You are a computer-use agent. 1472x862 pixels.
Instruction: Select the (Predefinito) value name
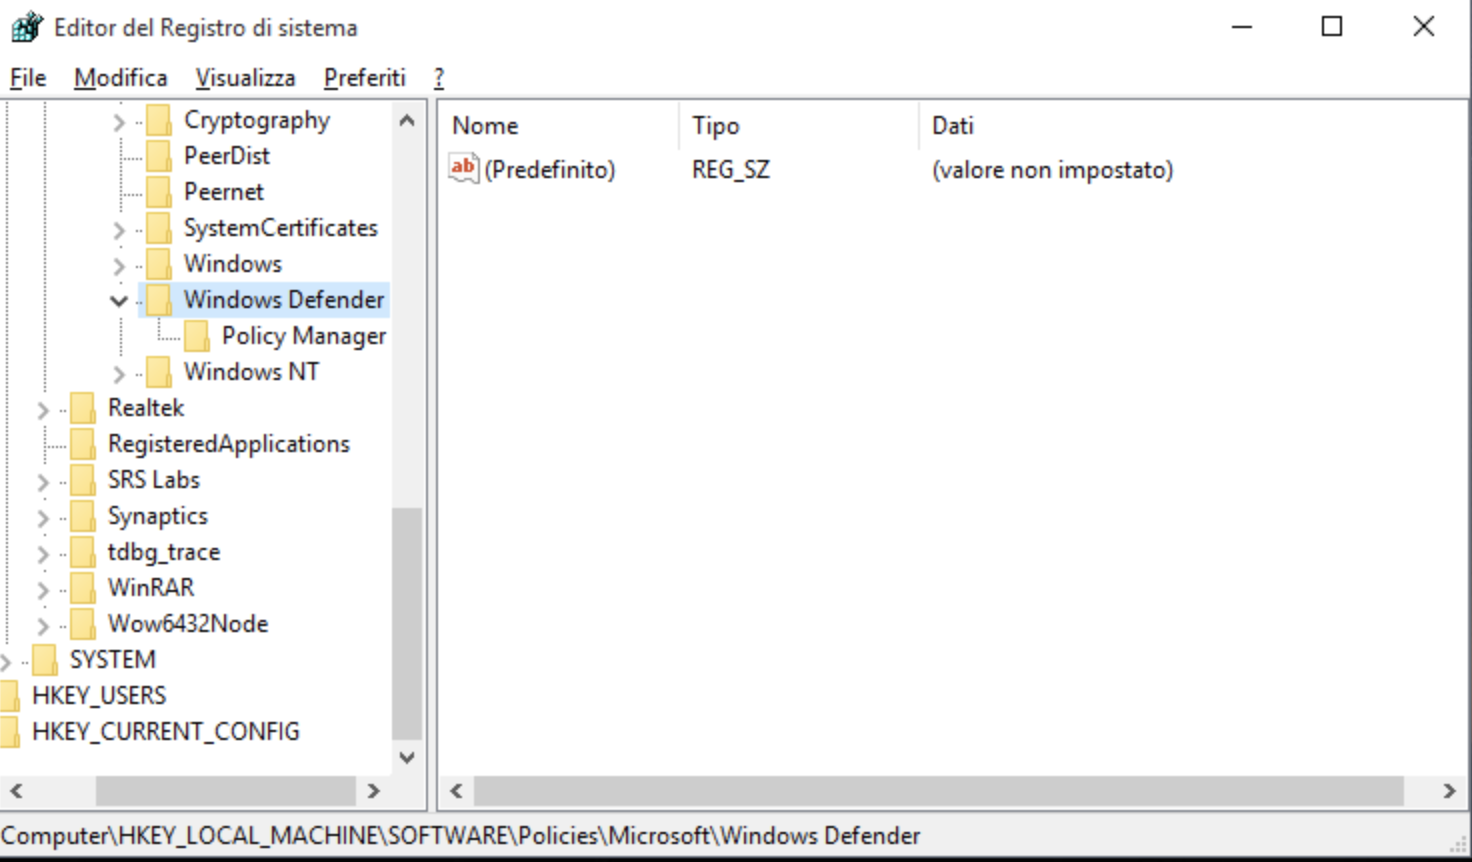point(550,169)
